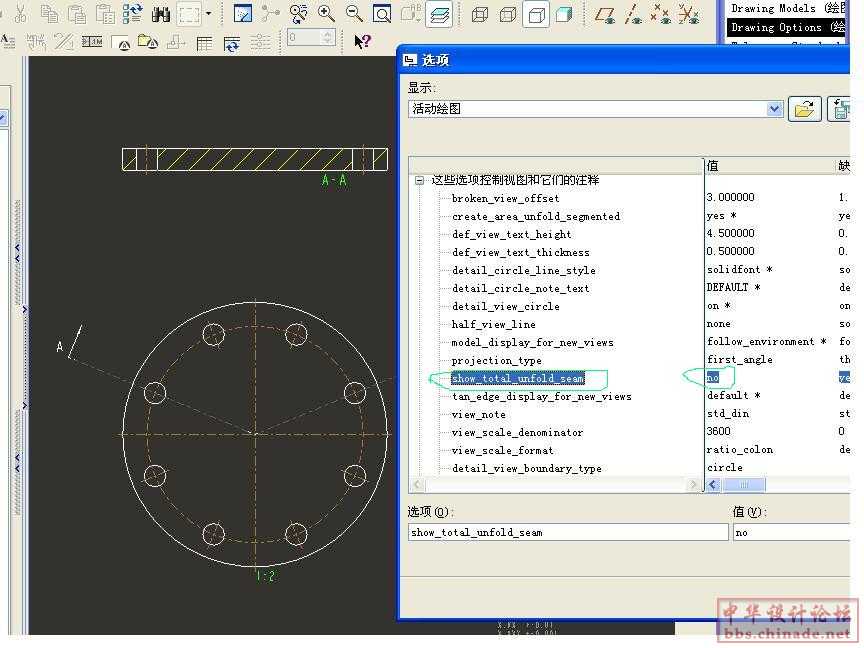Click the Cut scissors icon
The height and width of the screenshot is (648, 864).
click(20, 14)
